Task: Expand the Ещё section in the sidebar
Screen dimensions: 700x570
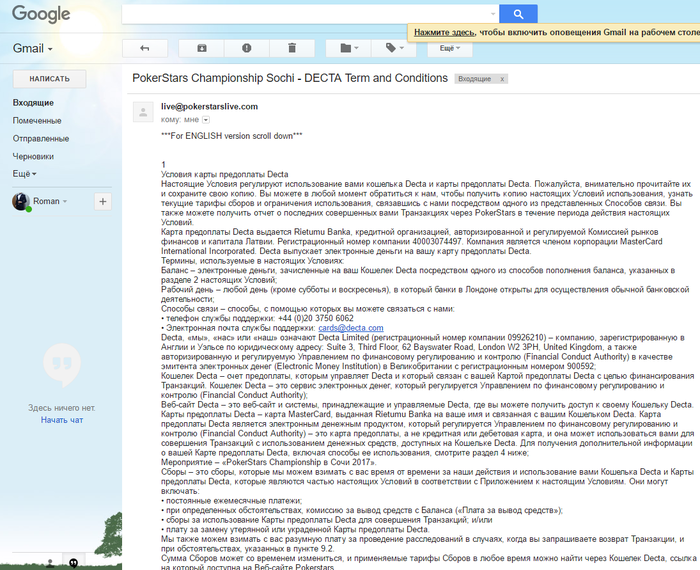Action: 24,174
